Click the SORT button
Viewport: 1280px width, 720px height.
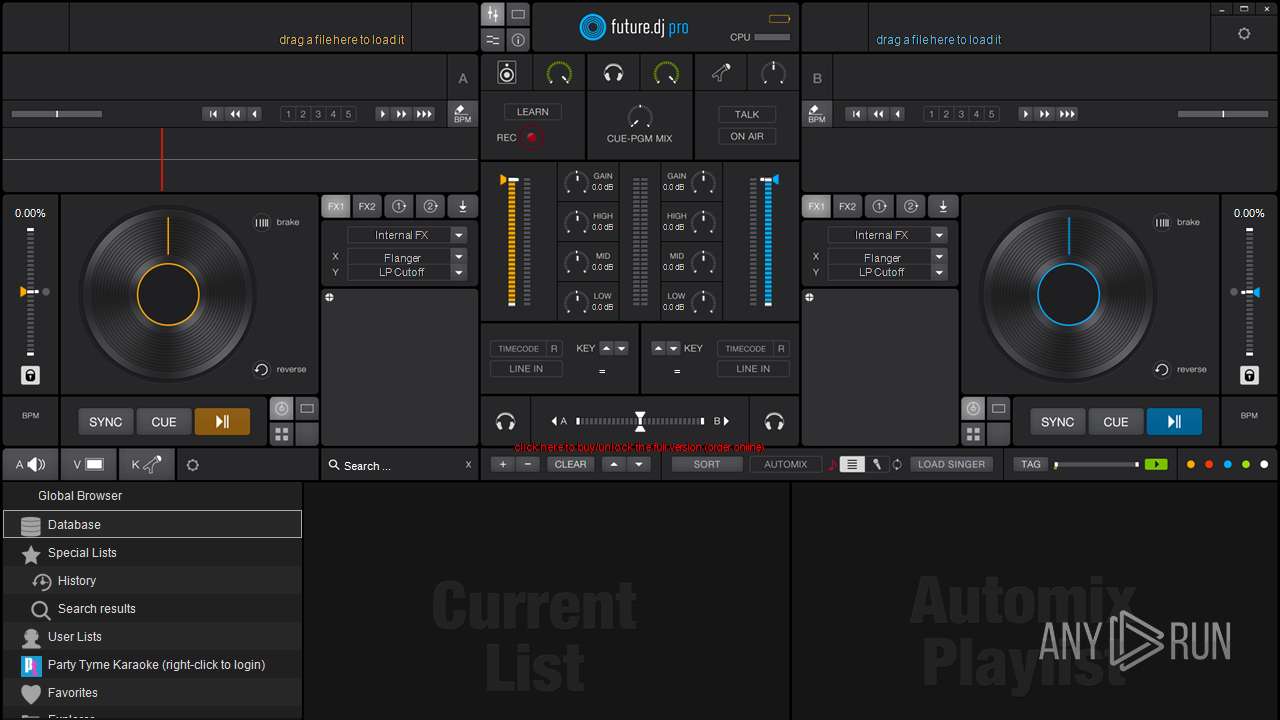(707, 464)
